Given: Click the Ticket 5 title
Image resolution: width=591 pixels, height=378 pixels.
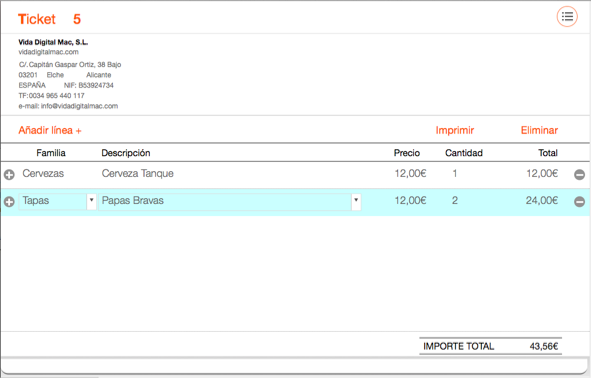Looking at the screenshot, I should (x=49, y=19).
